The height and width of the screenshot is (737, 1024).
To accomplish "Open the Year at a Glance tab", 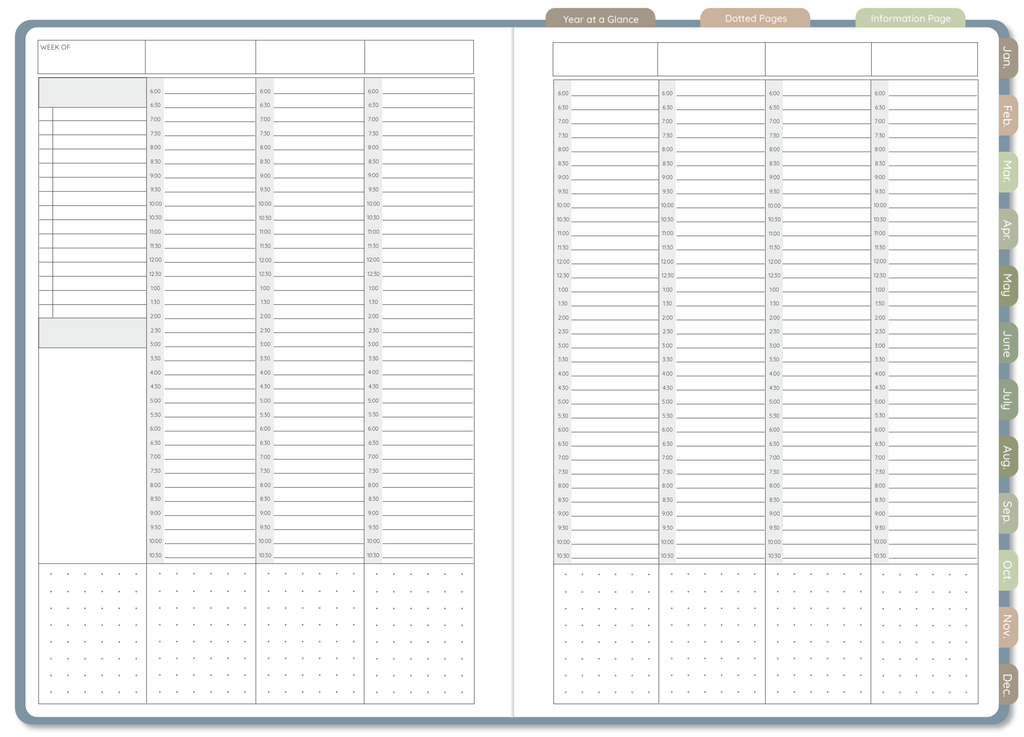I will [x=600, y=18].
